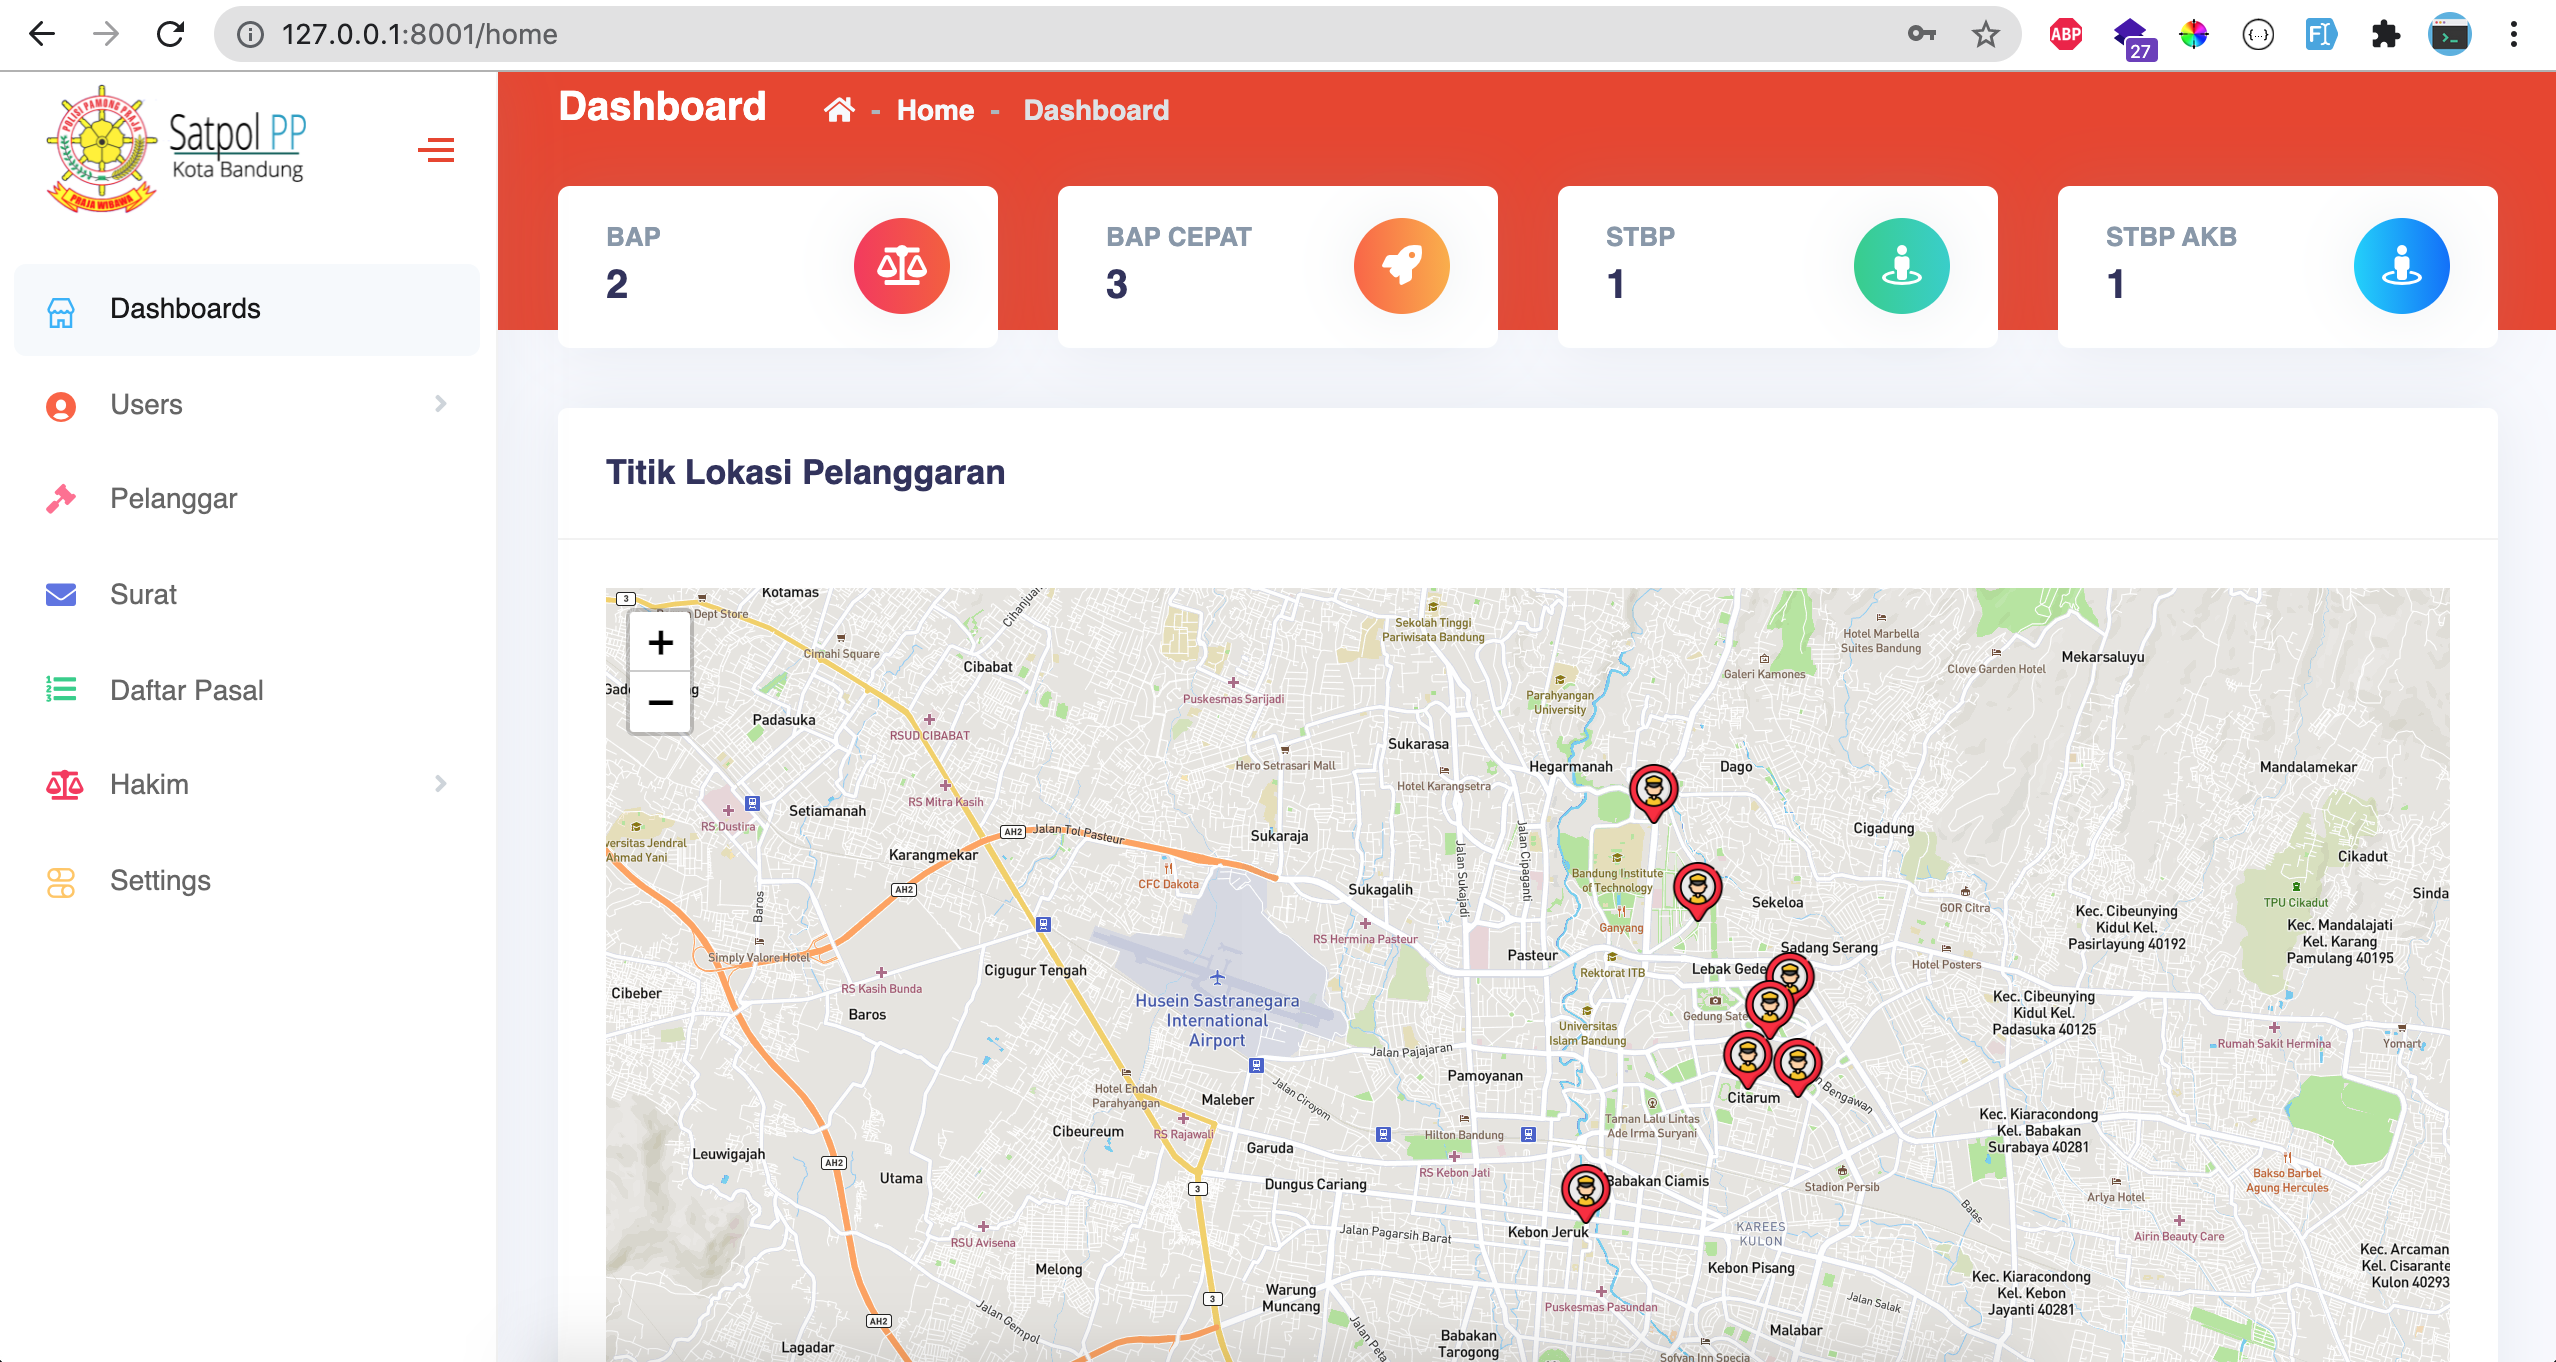Open the Dashboards menu item
The image size is (2556, 1362).
click(x=185, y=309)
